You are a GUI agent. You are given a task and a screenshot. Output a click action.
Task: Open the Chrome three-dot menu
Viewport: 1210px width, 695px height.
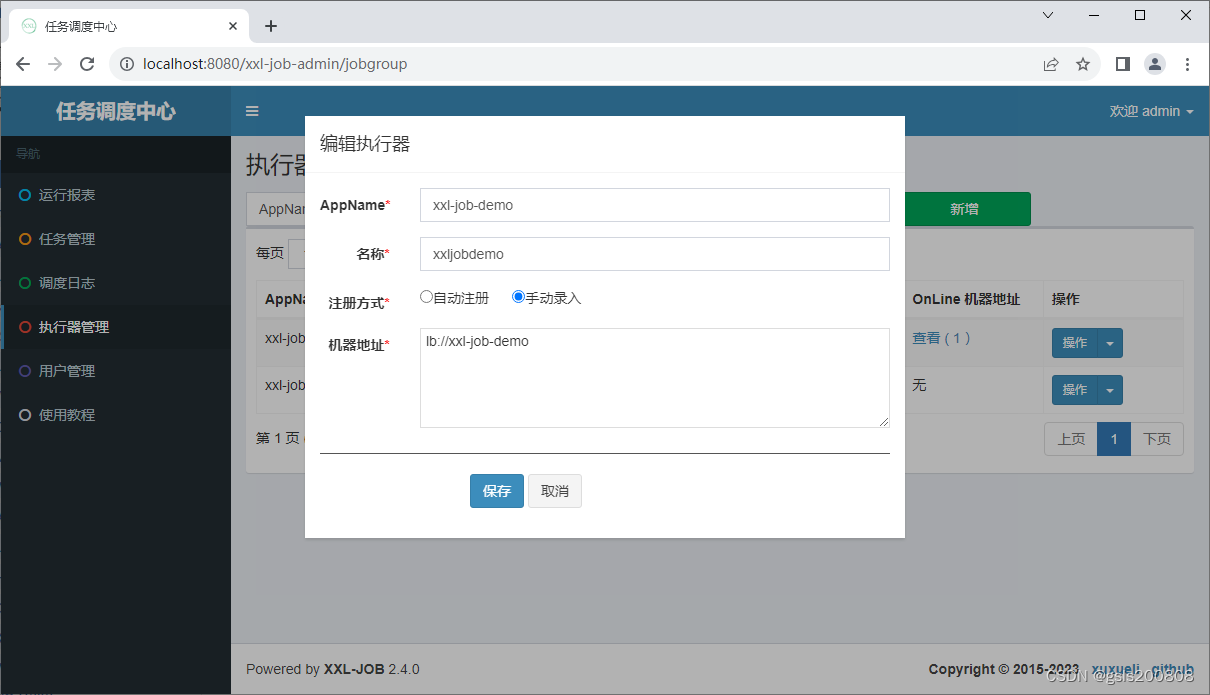[1187, 64]
